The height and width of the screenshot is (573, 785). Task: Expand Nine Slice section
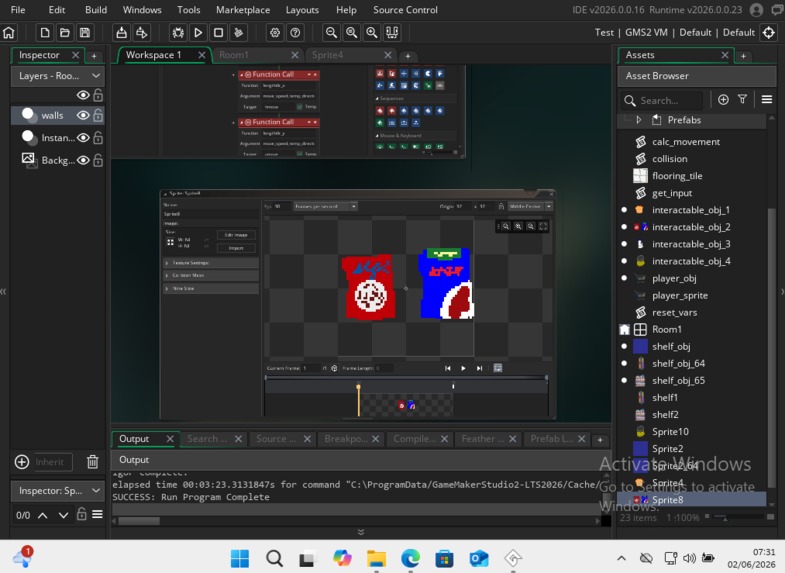[x=211, y=288]
